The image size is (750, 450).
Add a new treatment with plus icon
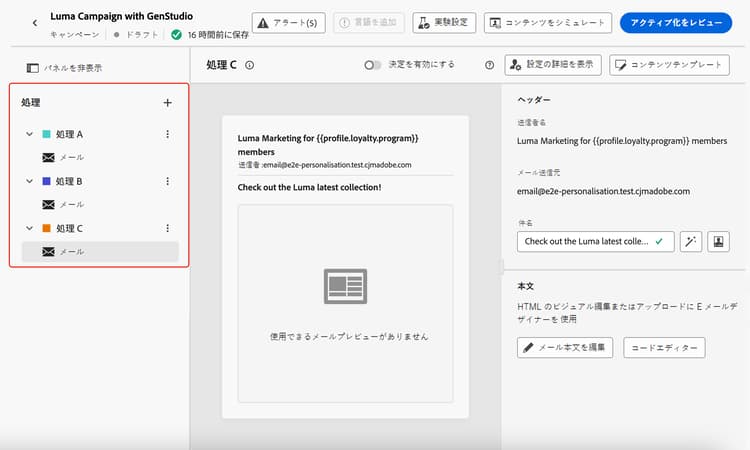pos(167,103)
